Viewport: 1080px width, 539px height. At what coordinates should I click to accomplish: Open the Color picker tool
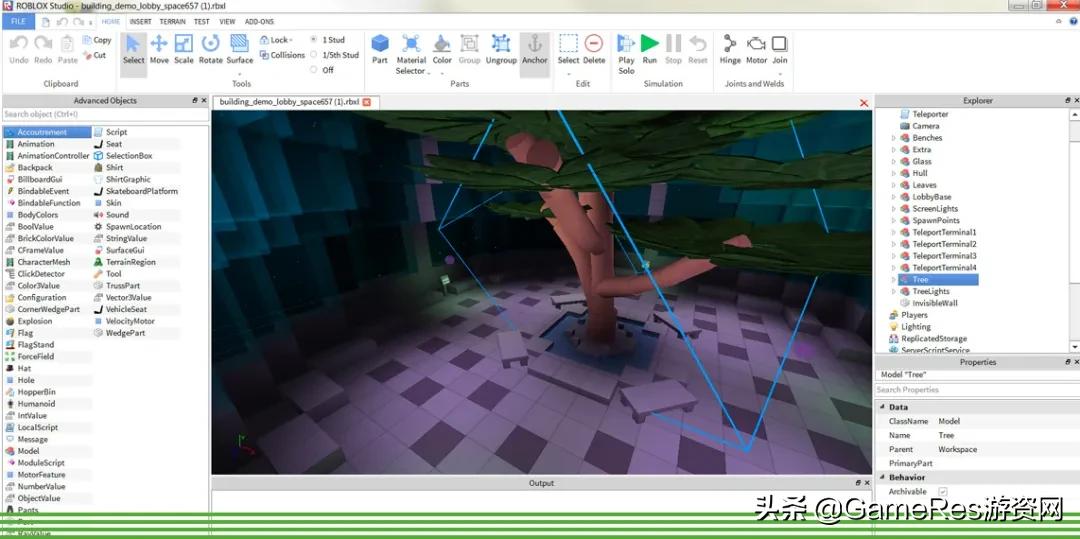(x=442, y=52)
